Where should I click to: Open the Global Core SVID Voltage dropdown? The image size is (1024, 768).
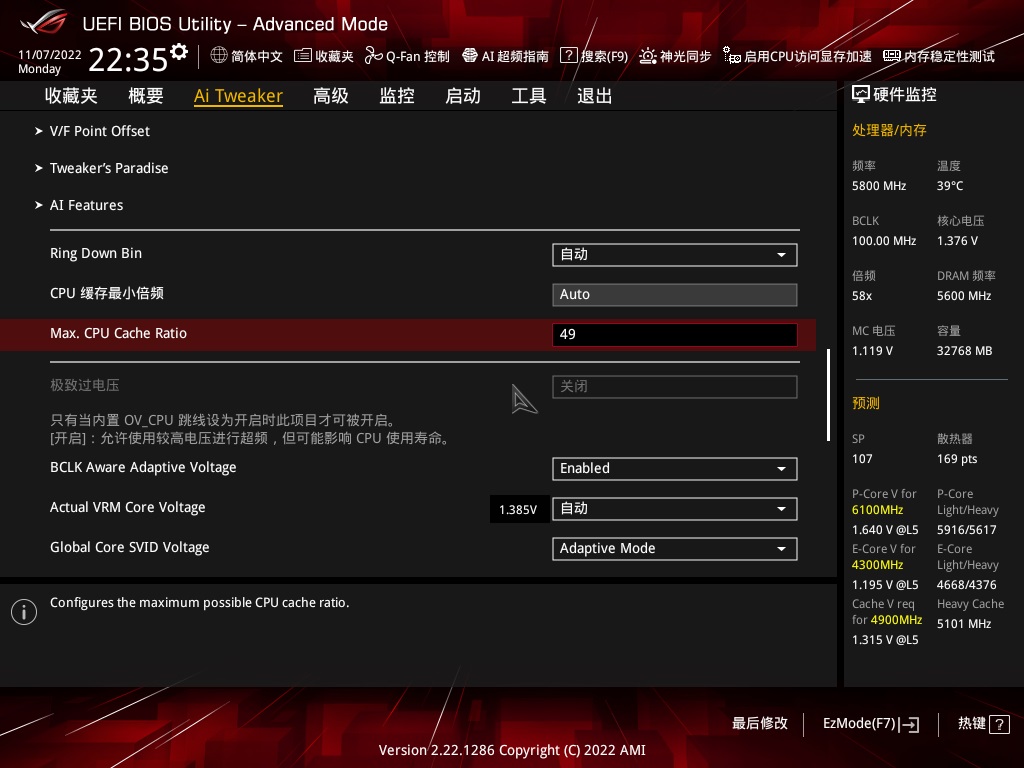coord(674,548)
